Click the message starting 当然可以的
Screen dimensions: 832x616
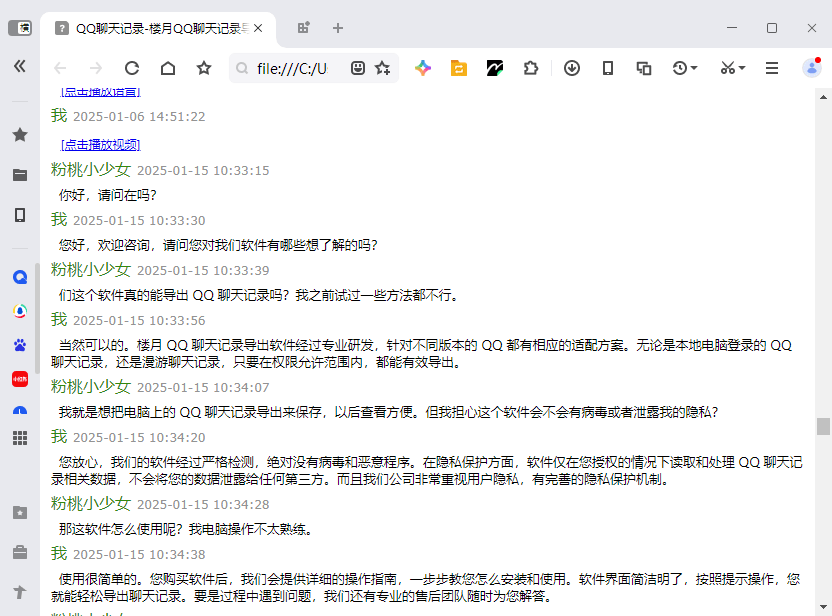coord(421,354)
